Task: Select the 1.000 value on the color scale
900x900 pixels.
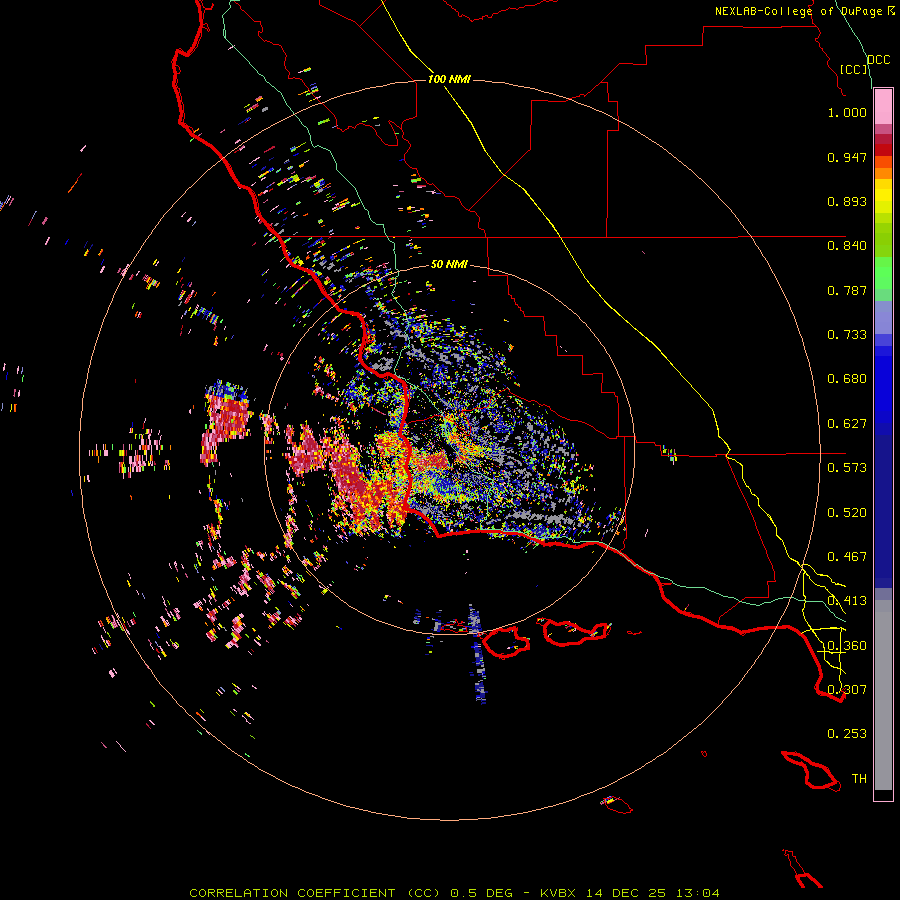Action: (847, 112)
